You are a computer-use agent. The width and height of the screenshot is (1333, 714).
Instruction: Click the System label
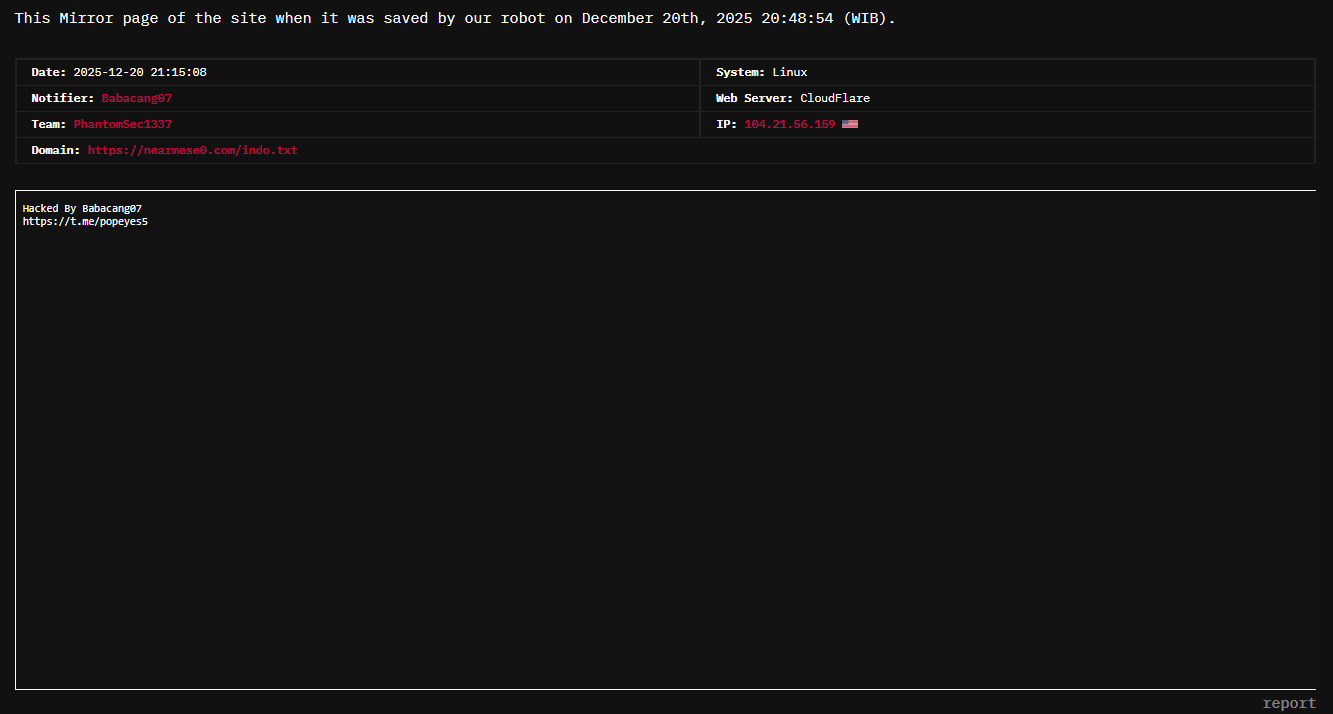(x=740, y=72)
